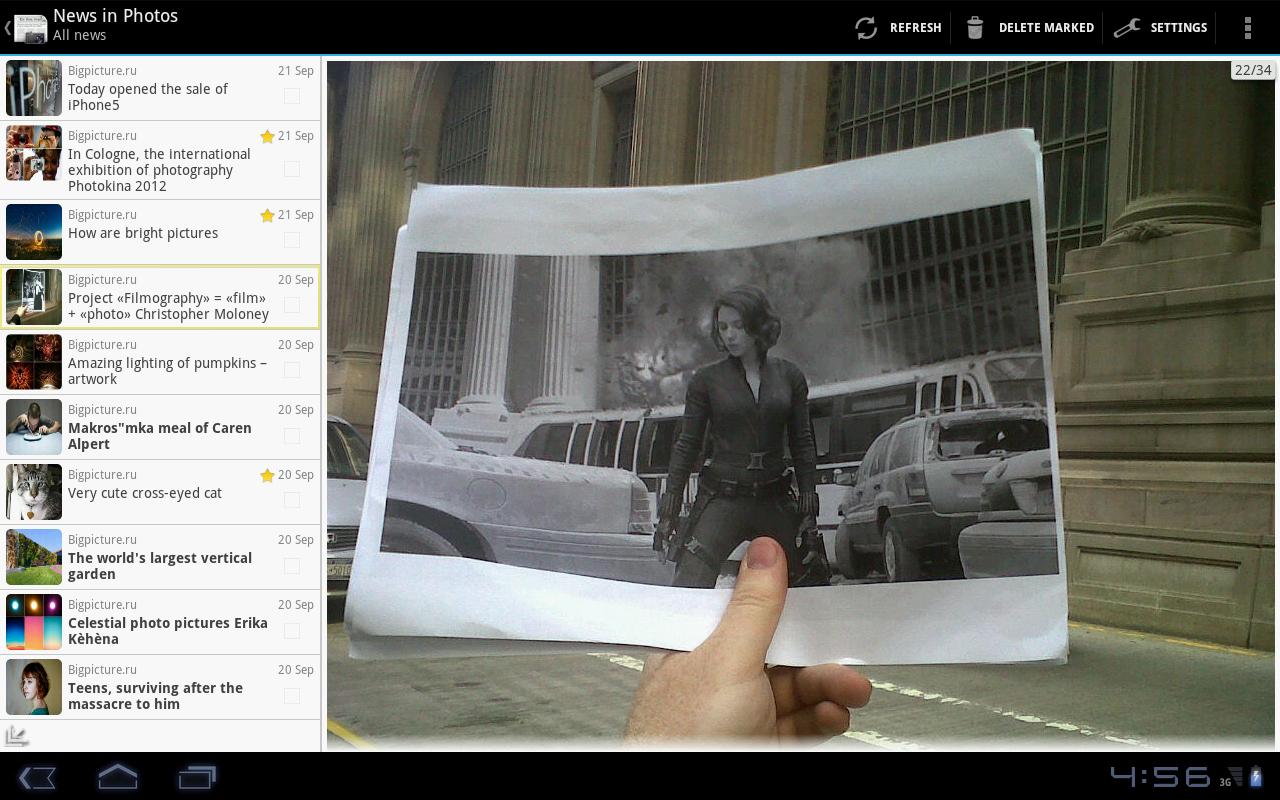Image resolution: width=1280 pixels, height=800 pixels.
Task: Select 'Project «Filmography»' Christopher Moloney headline
Action: point(168,306)
